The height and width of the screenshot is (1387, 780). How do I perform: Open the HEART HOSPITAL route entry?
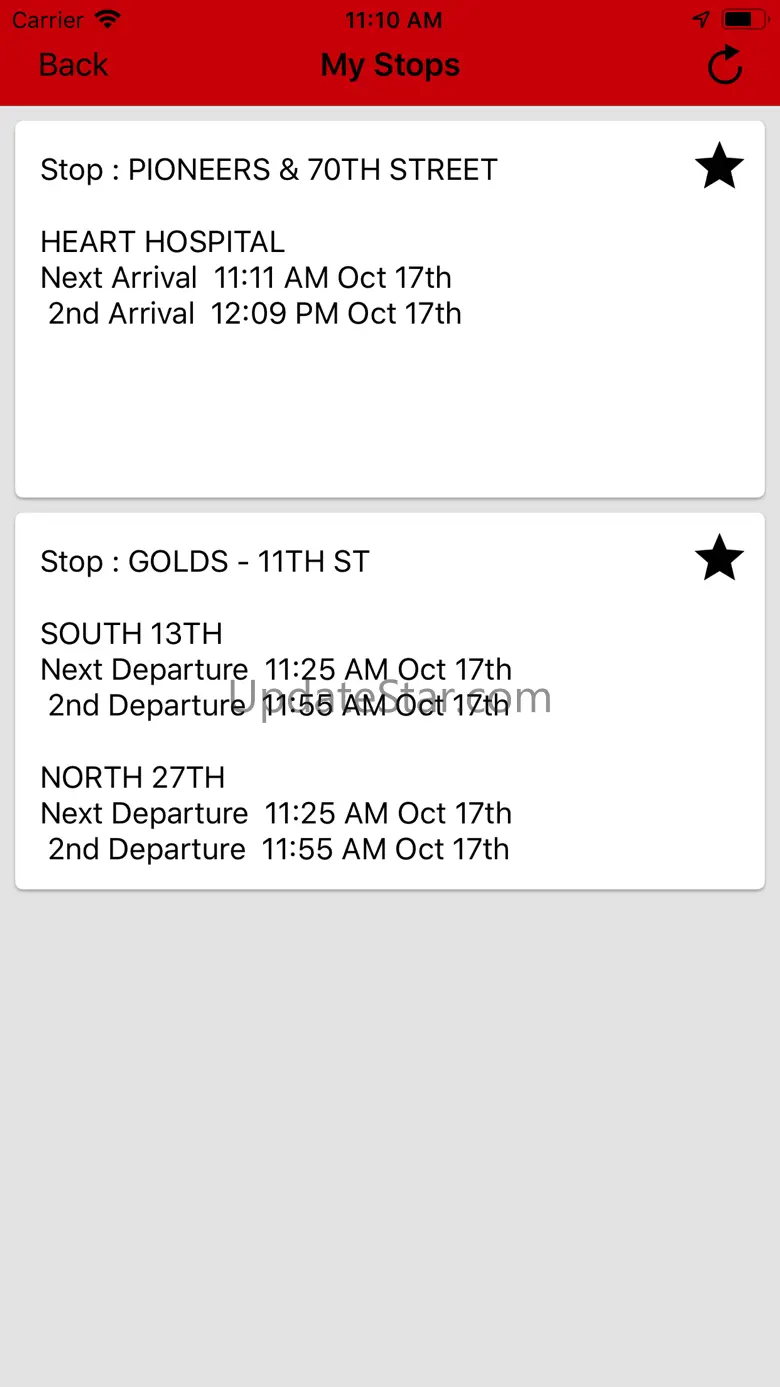click(163, 242)
